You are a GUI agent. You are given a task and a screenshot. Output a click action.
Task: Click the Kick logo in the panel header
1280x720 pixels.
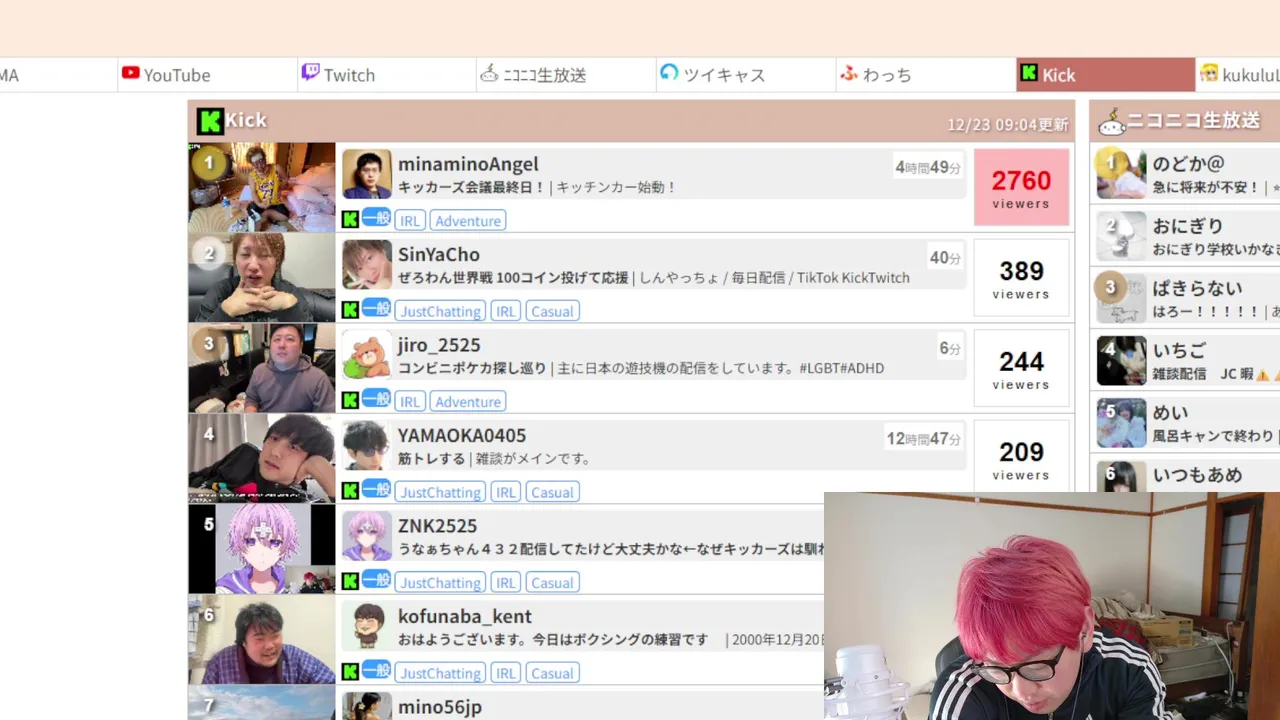coord(209,121)
